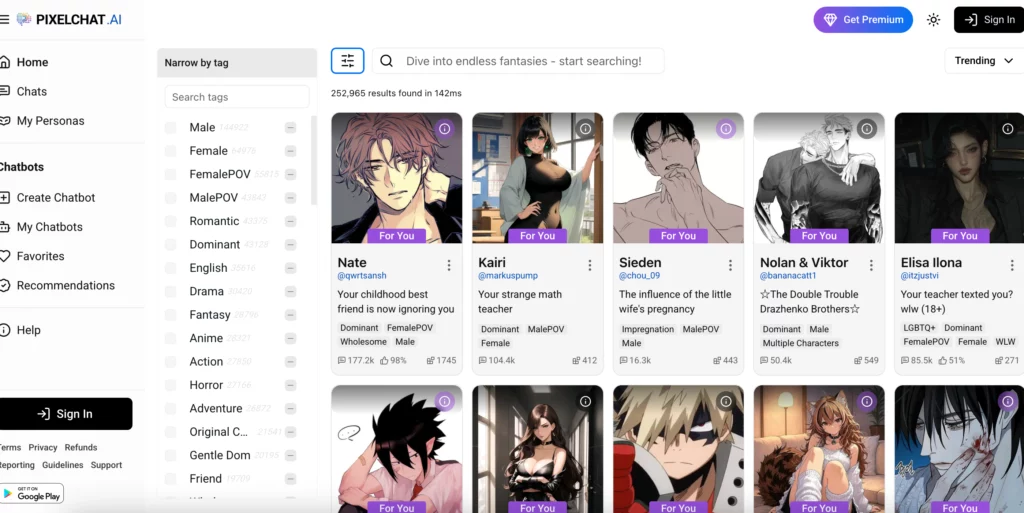Open three-dot menu for Kairi
This screenshot has width=1024, height=513.
pos(590,265)
